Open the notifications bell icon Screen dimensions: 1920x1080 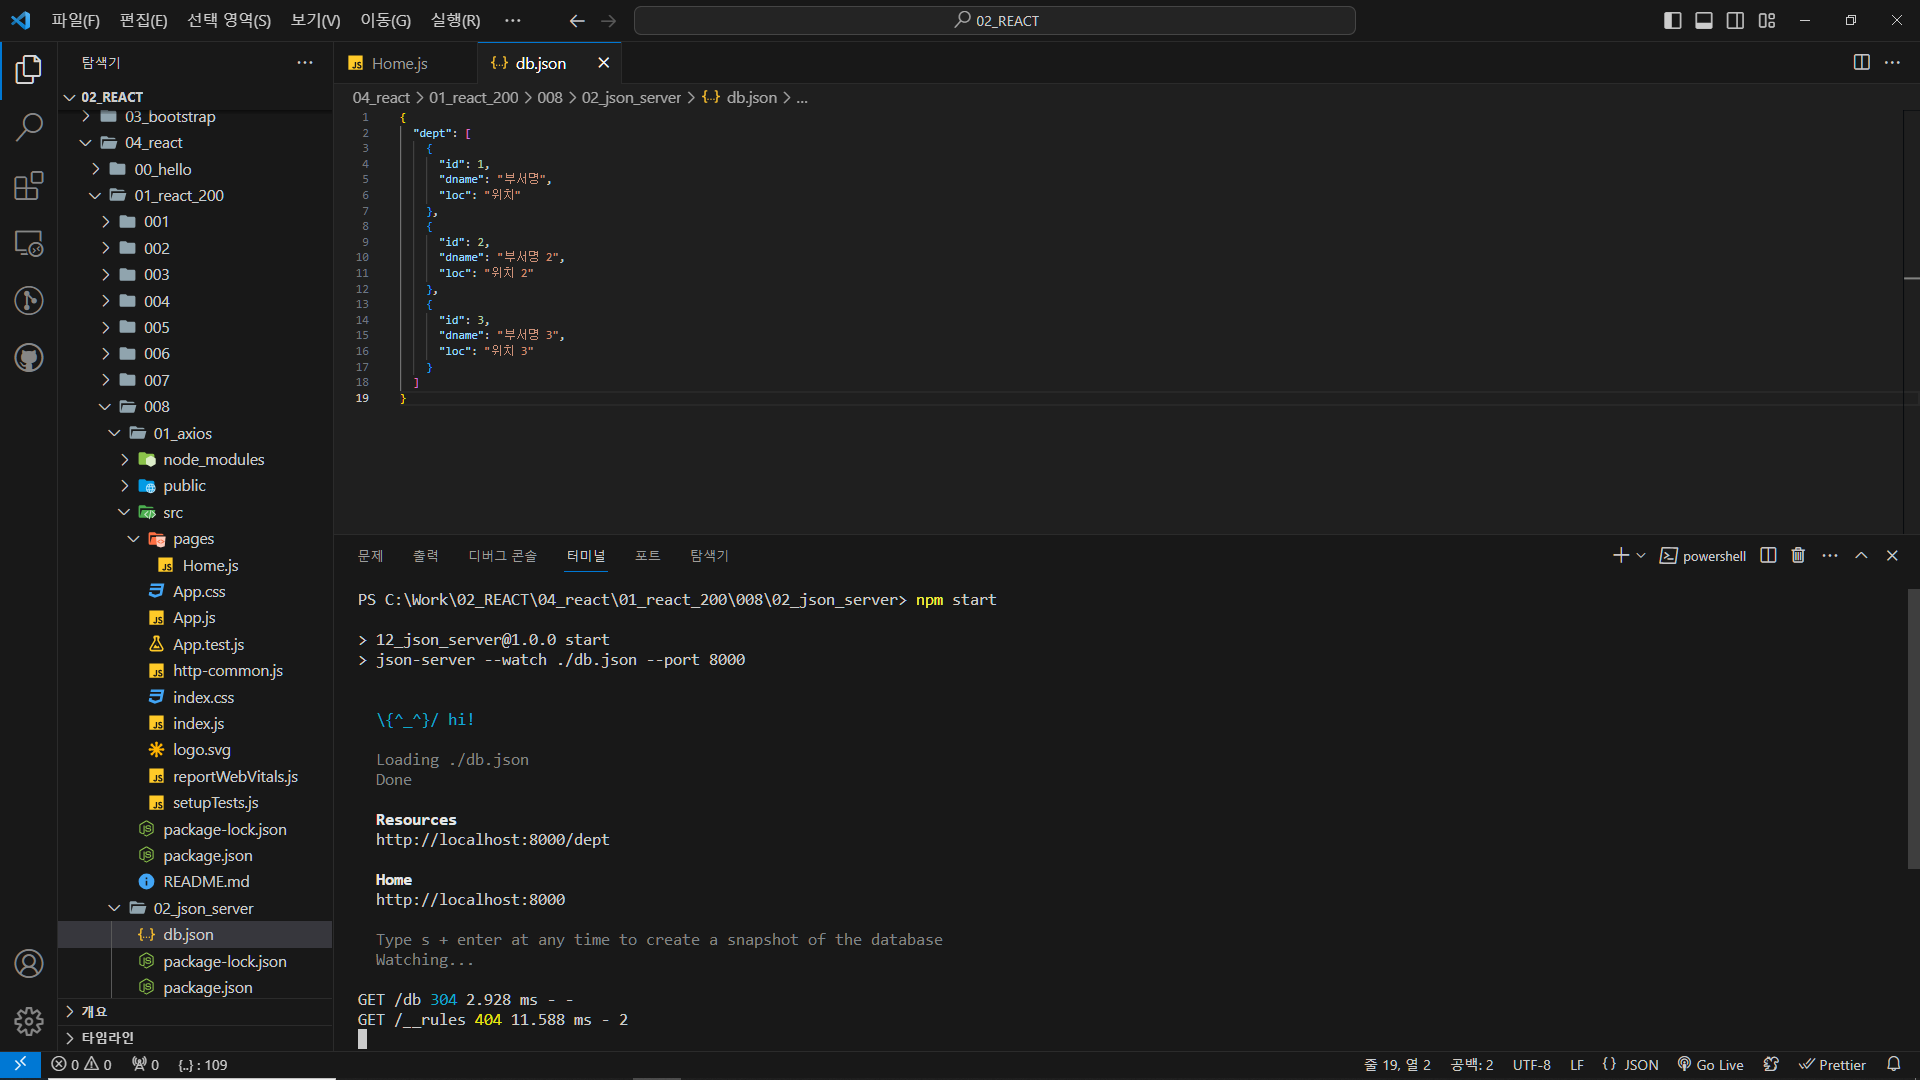pyautogui.click(x=1893, y=1065)
